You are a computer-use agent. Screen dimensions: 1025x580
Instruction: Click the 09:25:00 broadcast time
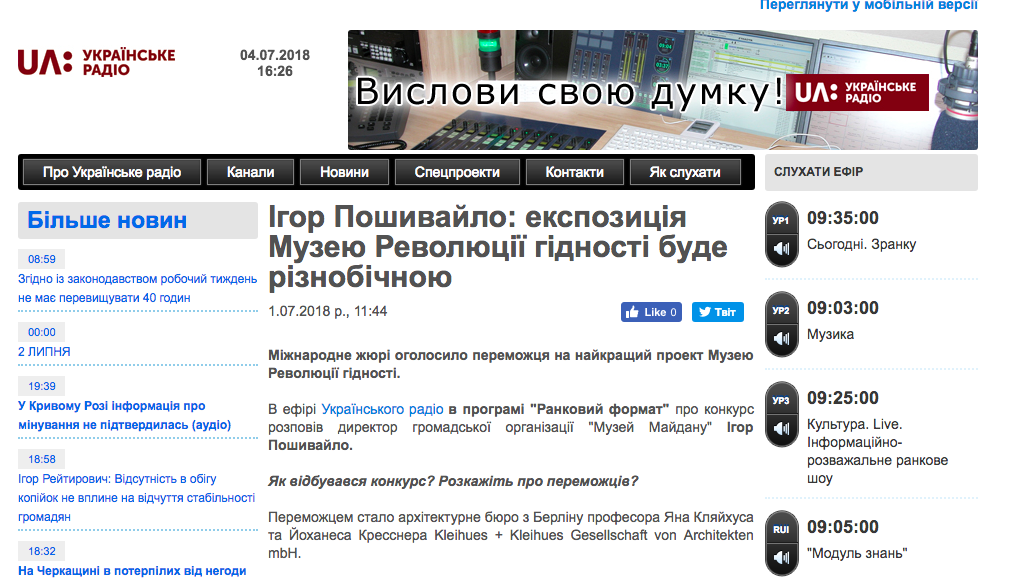(843, 398)
